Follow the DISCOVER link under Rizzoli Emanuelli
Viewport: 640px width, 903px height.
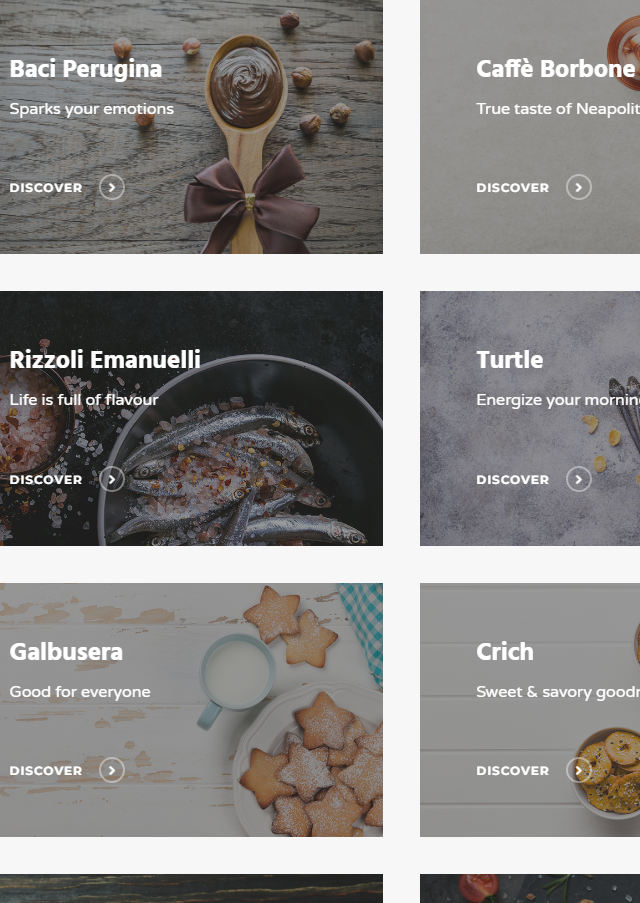pos(46,480)
